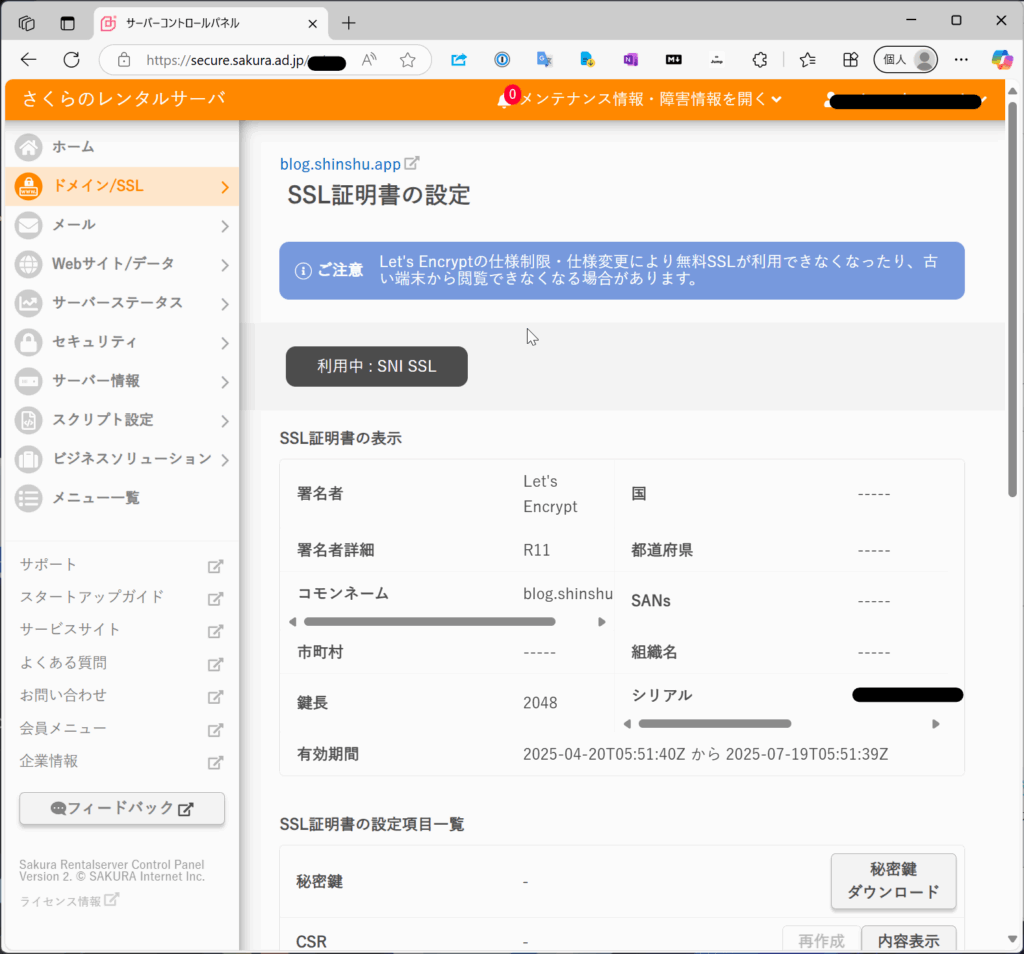Select the サーバーコントロールパネル browser tab
1024x954 pixels.
click(x=210, y=24)
